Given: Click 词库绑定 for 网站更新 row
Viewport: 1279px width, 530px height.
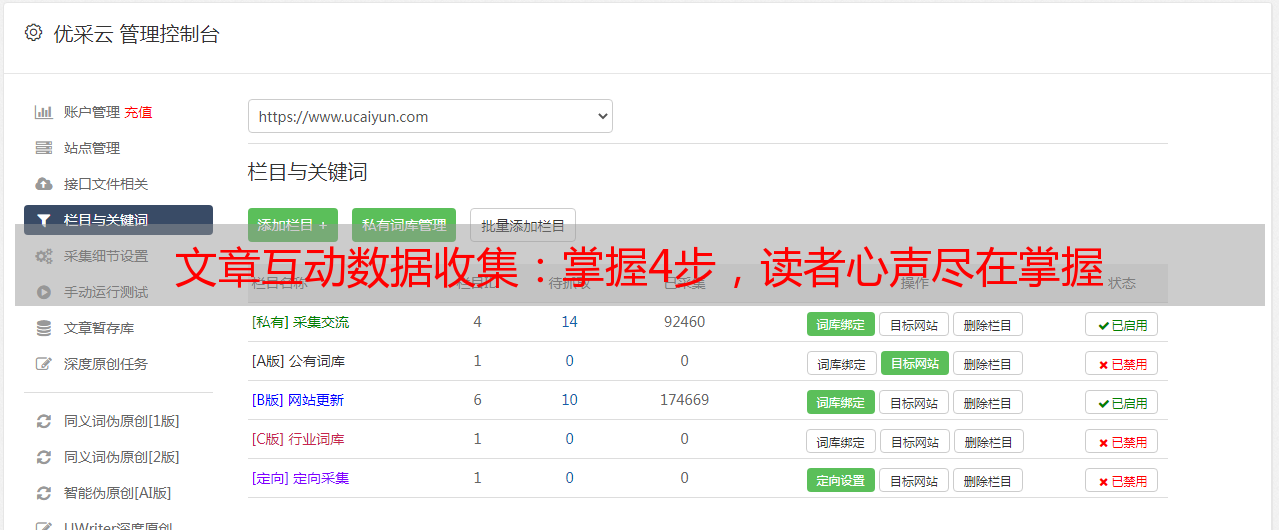Looking at the screenshot, I should tap(841, 402).
